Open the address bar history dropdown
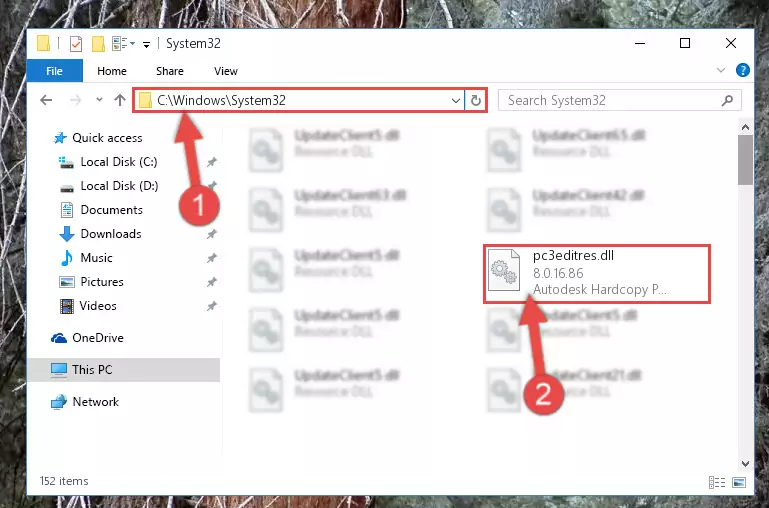This screenshot has height=508, width=769. [x=456, y=101]
